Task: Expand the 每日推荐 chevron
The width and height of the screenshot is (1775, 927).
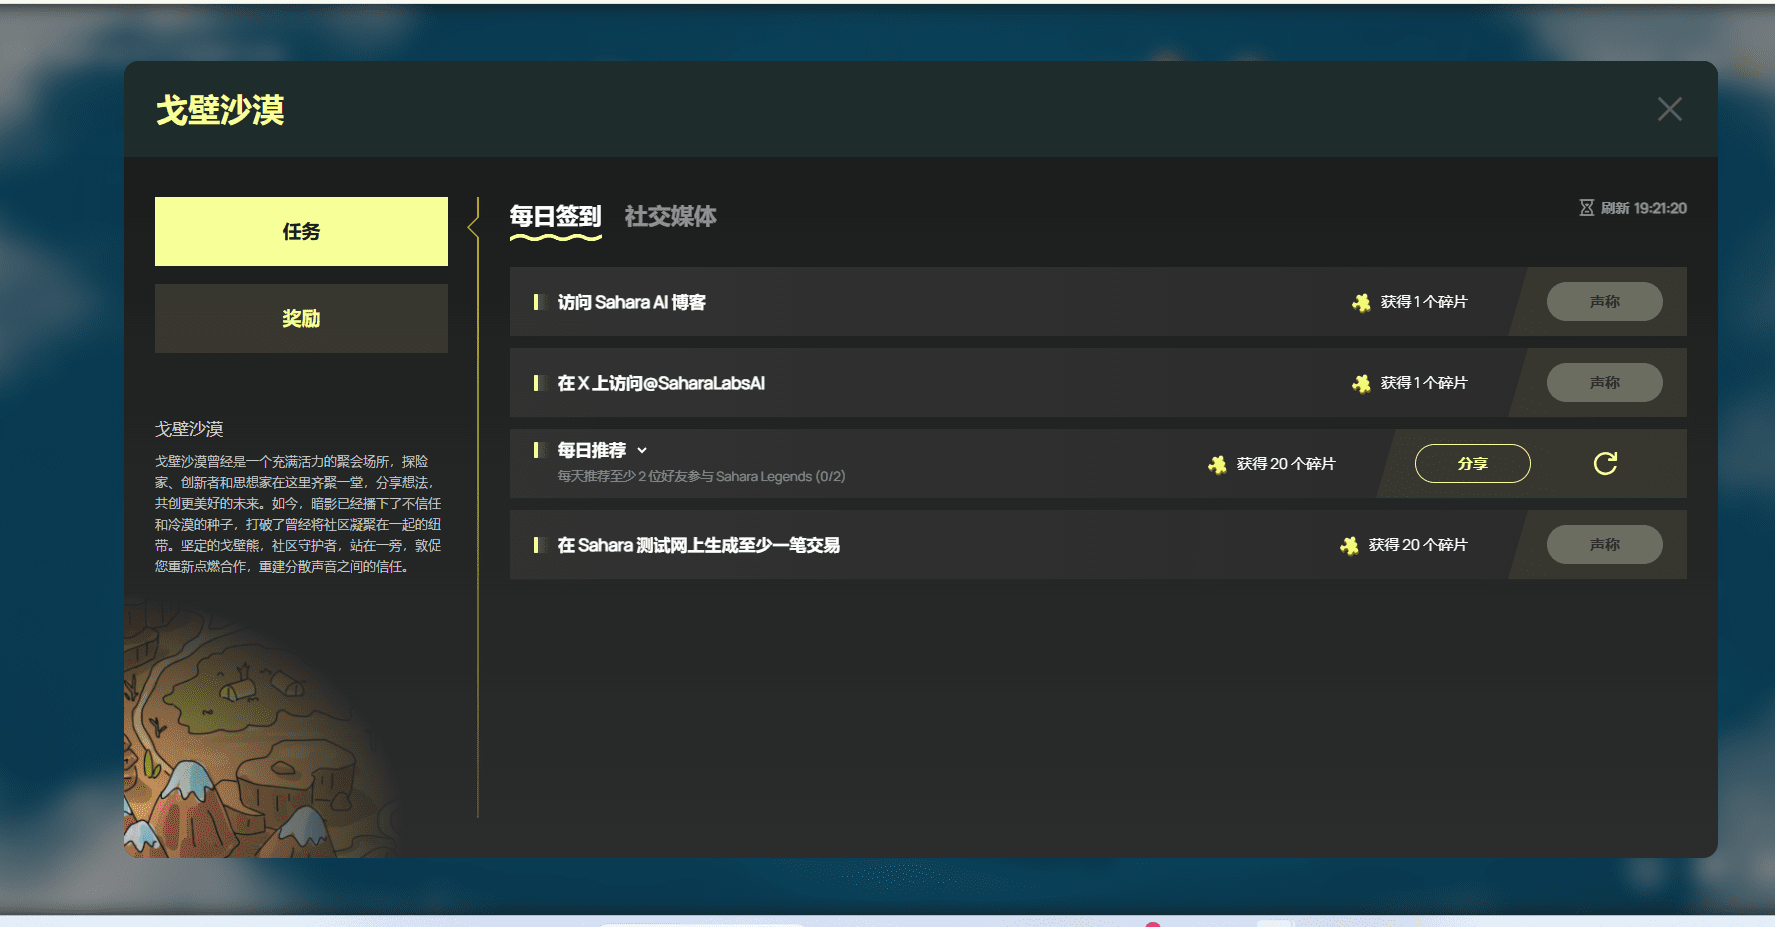Action: (642, 450)
